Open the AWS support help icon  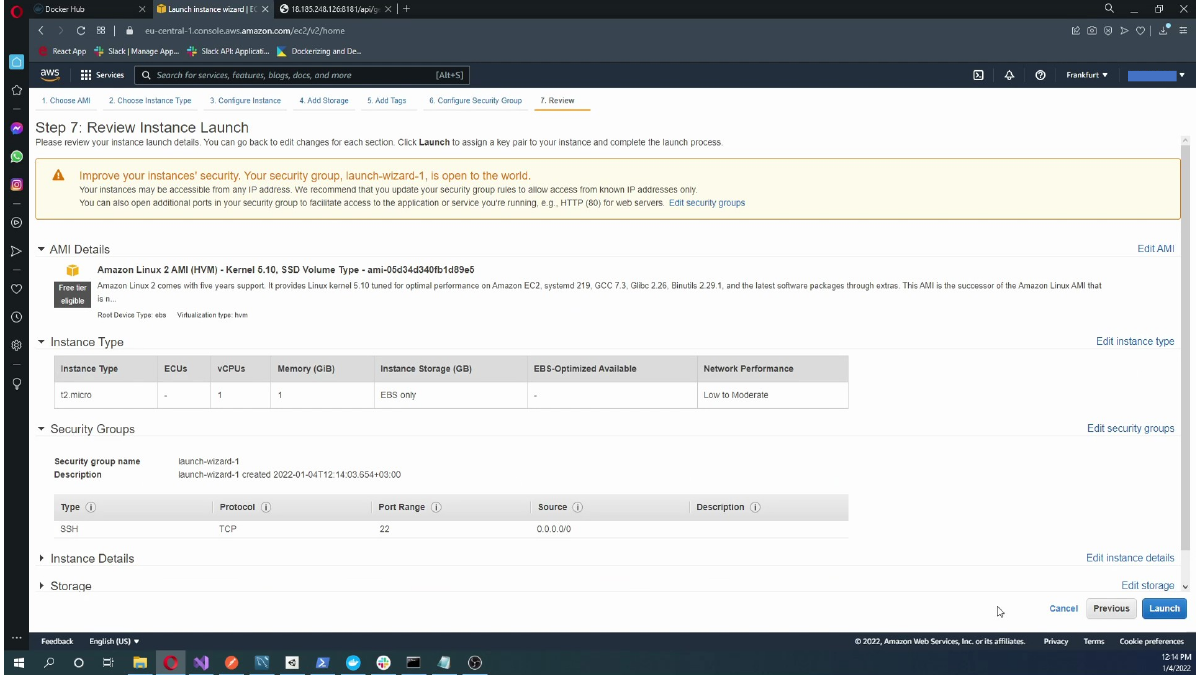1041,75
